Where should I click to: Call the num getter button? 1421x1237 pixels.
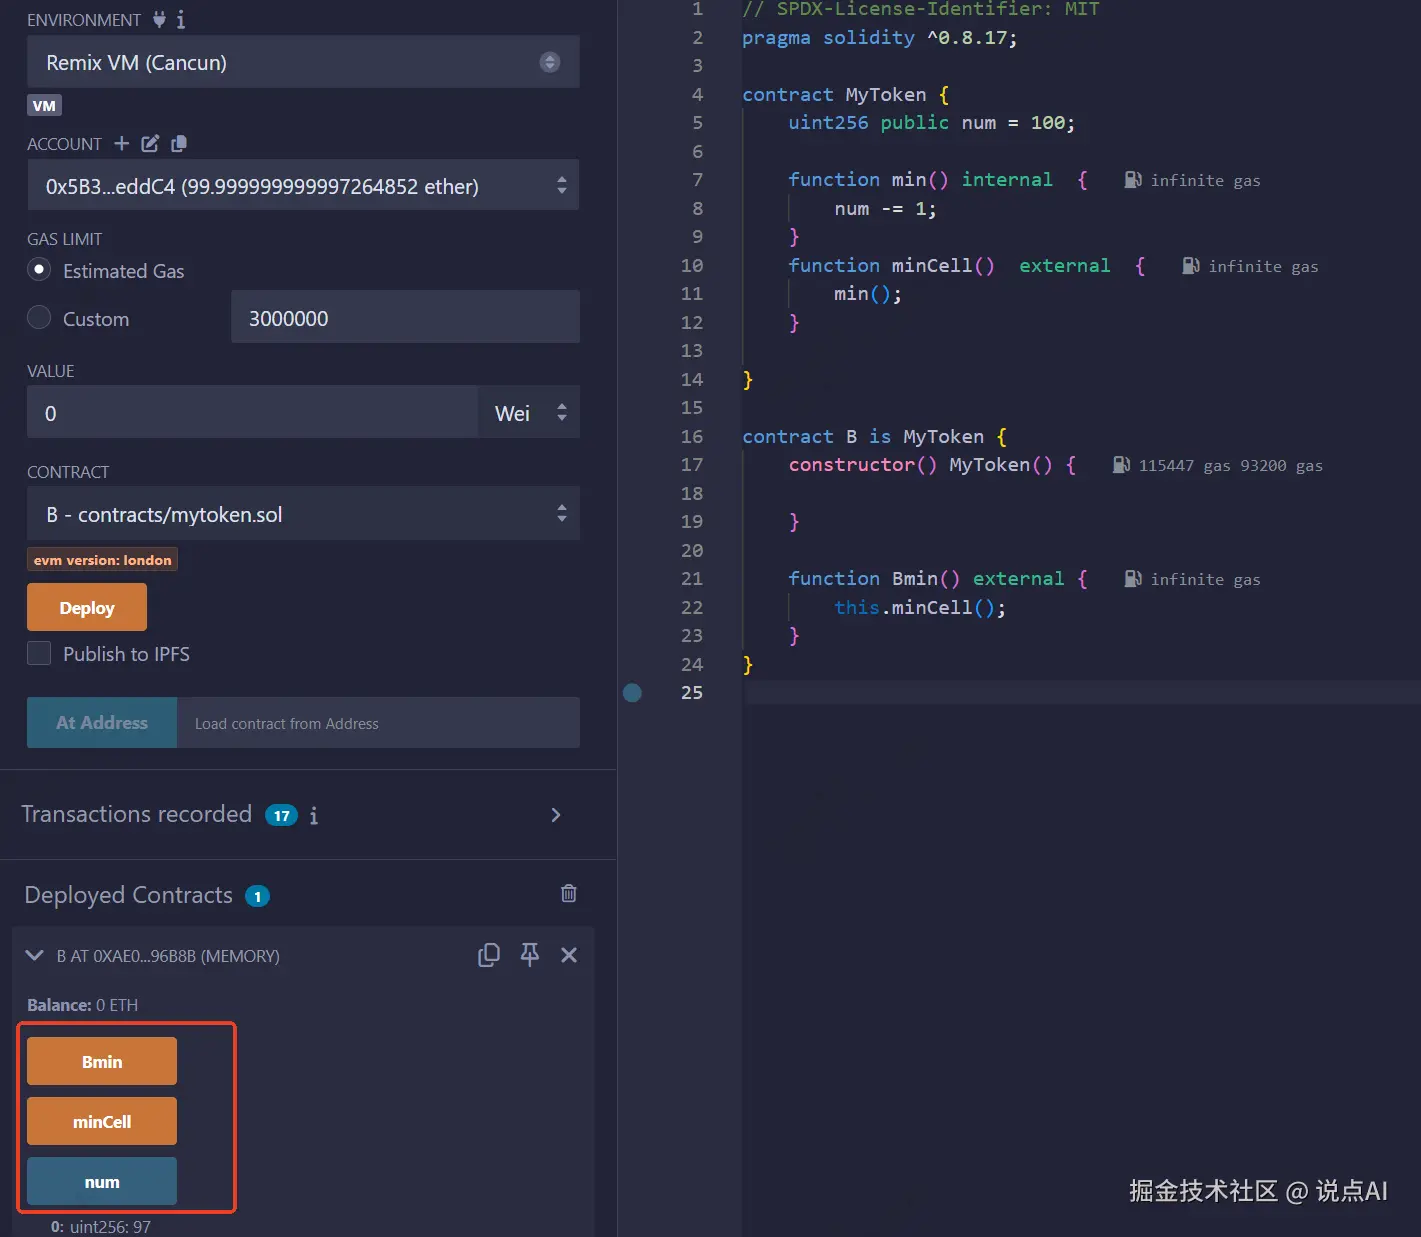tap(102, 1181)
